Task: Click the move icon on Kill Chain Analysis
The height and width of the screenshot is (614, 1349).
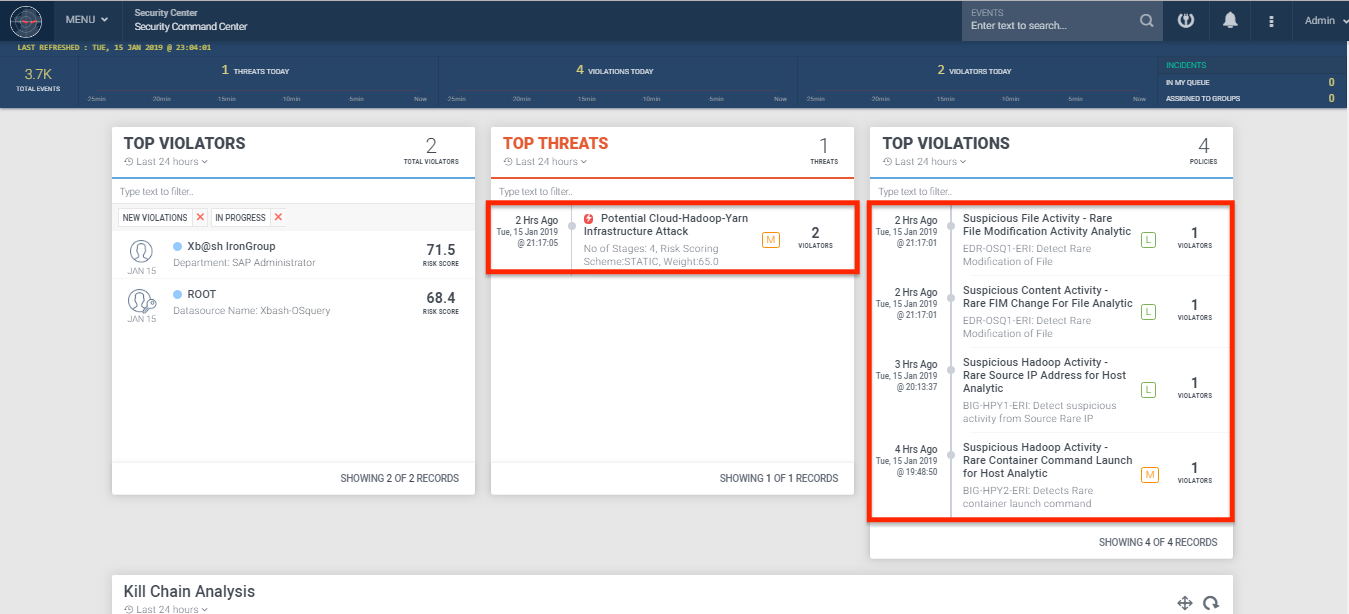Action: (x=1185, y=602)
